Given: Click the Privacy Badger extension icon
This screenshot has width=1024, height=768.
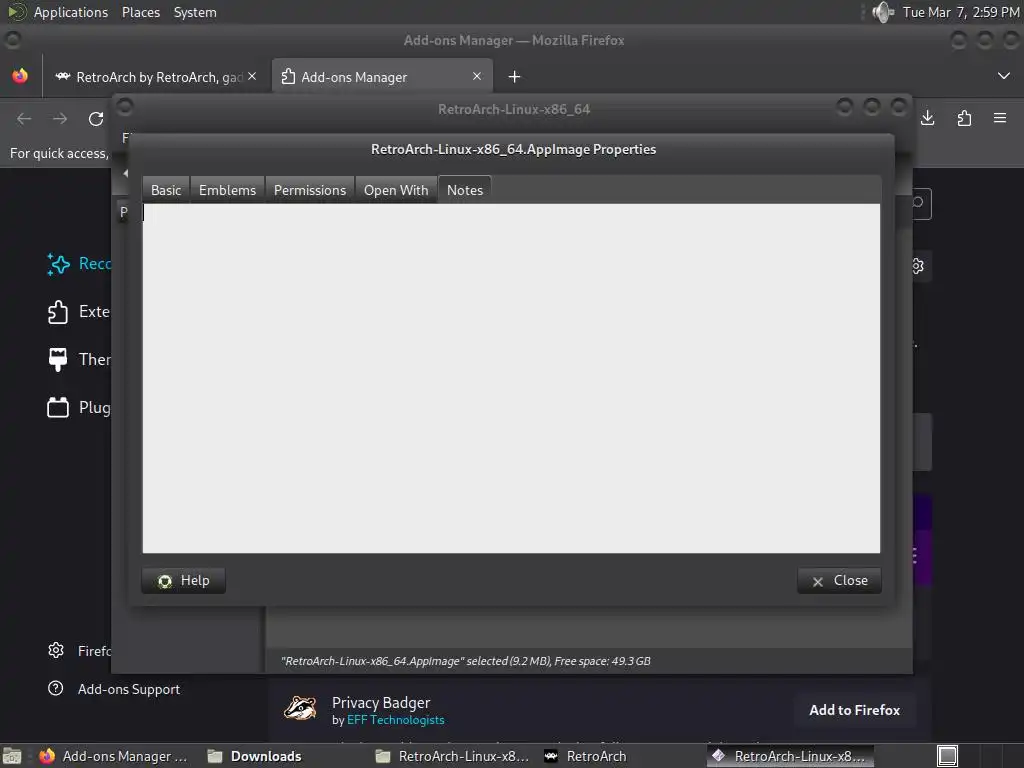Looking at the screenshot, I should pos(300,708).
